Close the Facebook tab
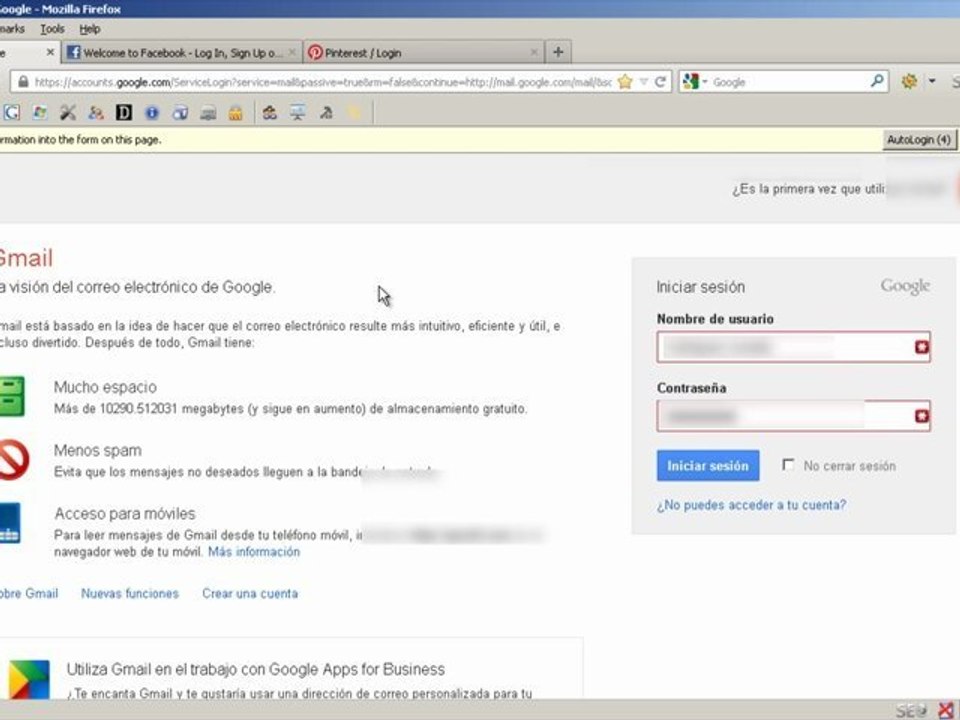Image resolution: width=960 pixels, height=720 pixels. (x=292, y=53)
